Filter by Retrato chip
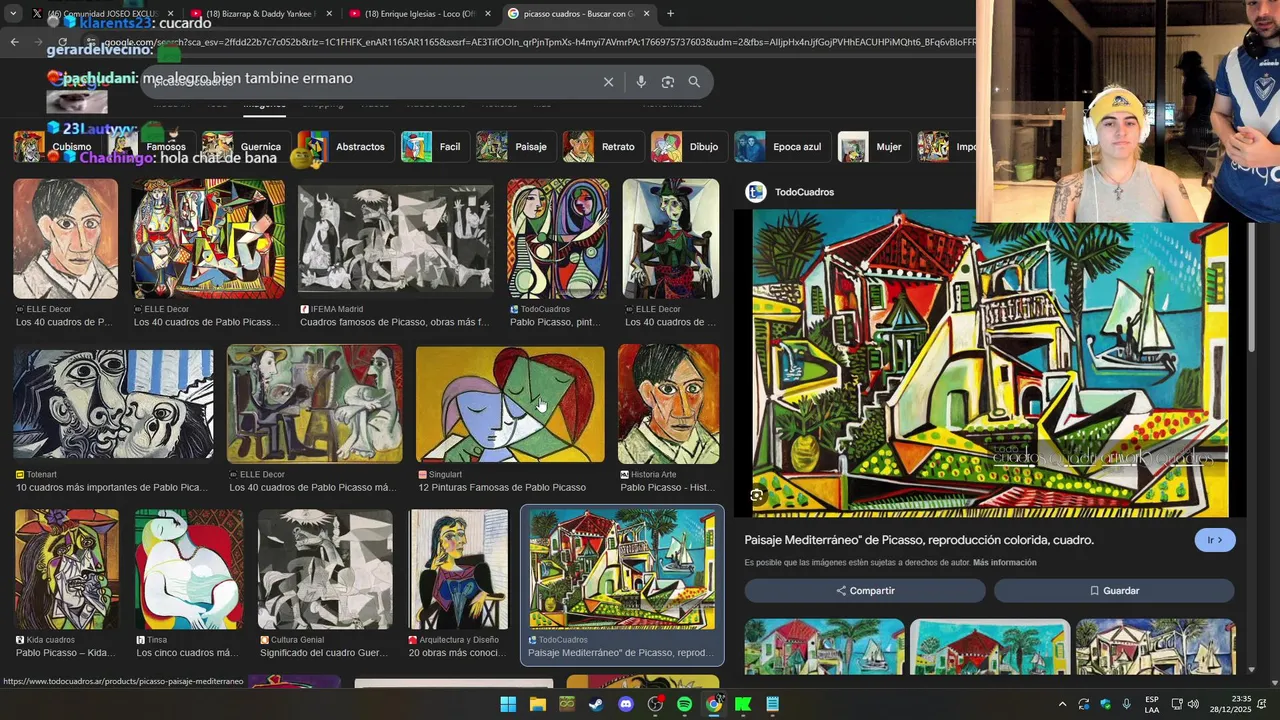Viewport: 1280px width, 720px height. click(601, 147)
